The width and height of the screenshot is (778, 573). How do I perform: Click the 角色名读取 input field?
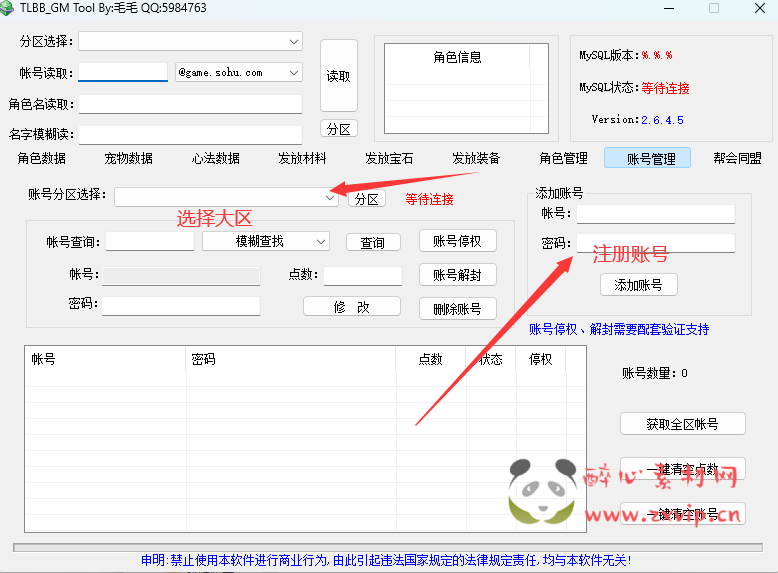pyautogui.click(x=191, y=104)
